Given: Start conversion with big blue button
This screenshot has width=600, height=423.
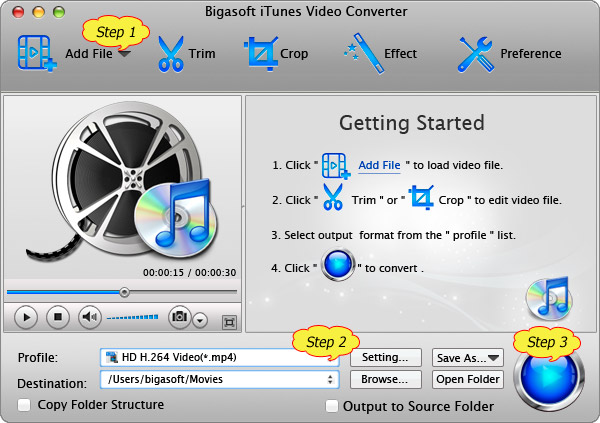Looking at the screenshot, I should click(549, 377).
